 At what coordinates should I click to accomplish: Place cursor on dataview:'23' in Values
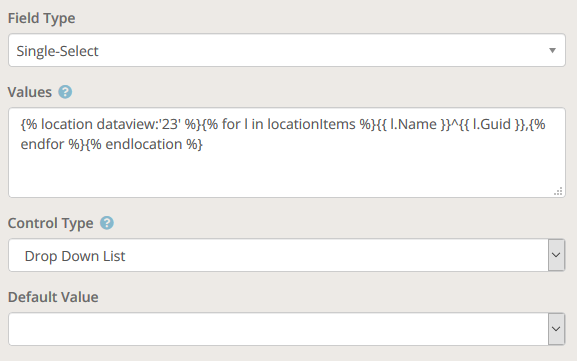(x=138, y=124)
